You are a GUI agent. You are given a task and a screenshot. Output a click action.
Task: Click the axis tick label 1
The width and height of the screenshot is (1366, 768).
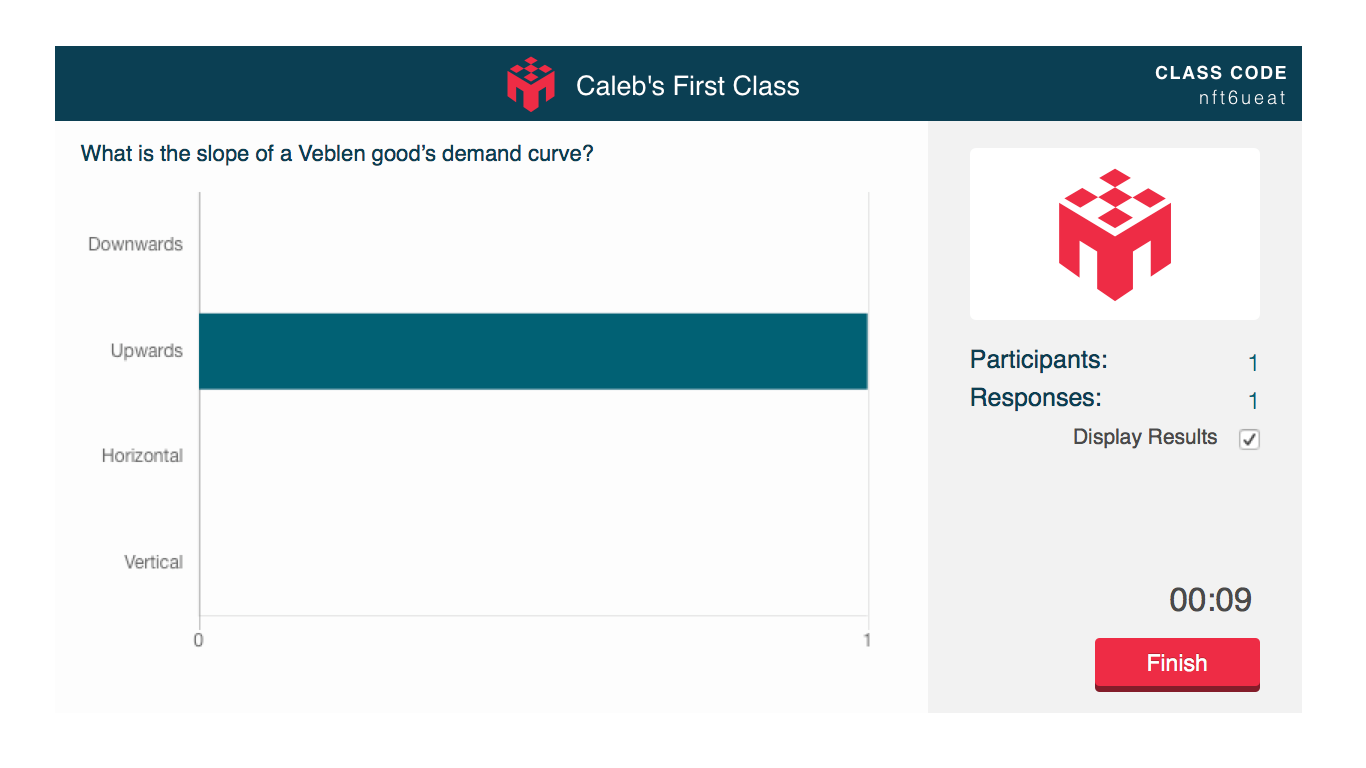[867, 640]
